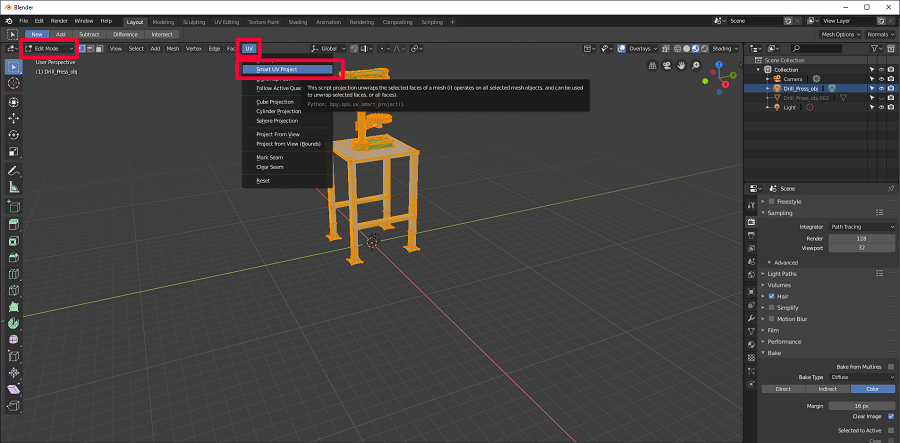
Task: Switch to solid viewport shading
Action: (x=686, y=49)
